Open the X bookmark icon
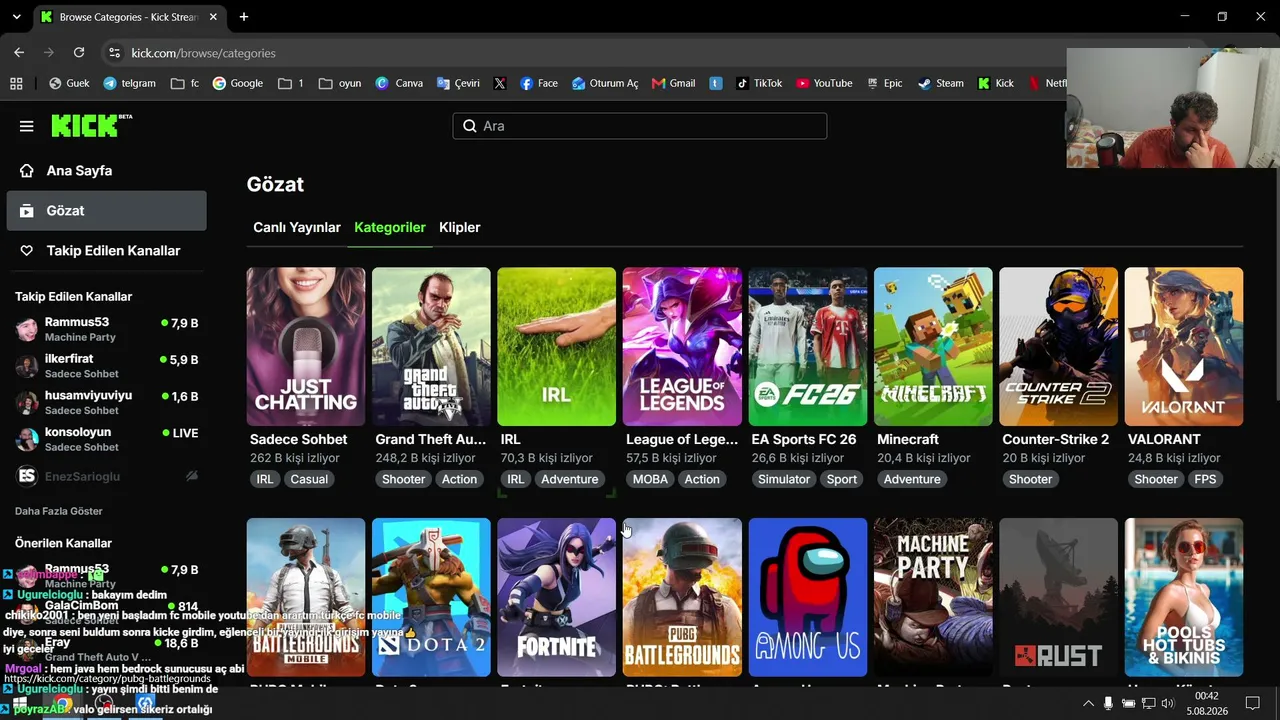Screen dimensions: 1280x720 coord(500,83)
